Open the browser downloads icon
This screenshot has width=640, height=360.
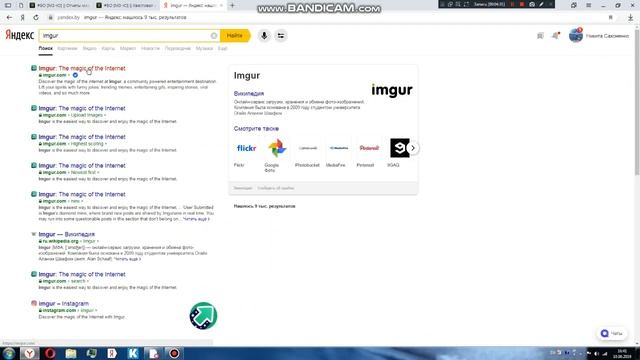click(631, 18)
